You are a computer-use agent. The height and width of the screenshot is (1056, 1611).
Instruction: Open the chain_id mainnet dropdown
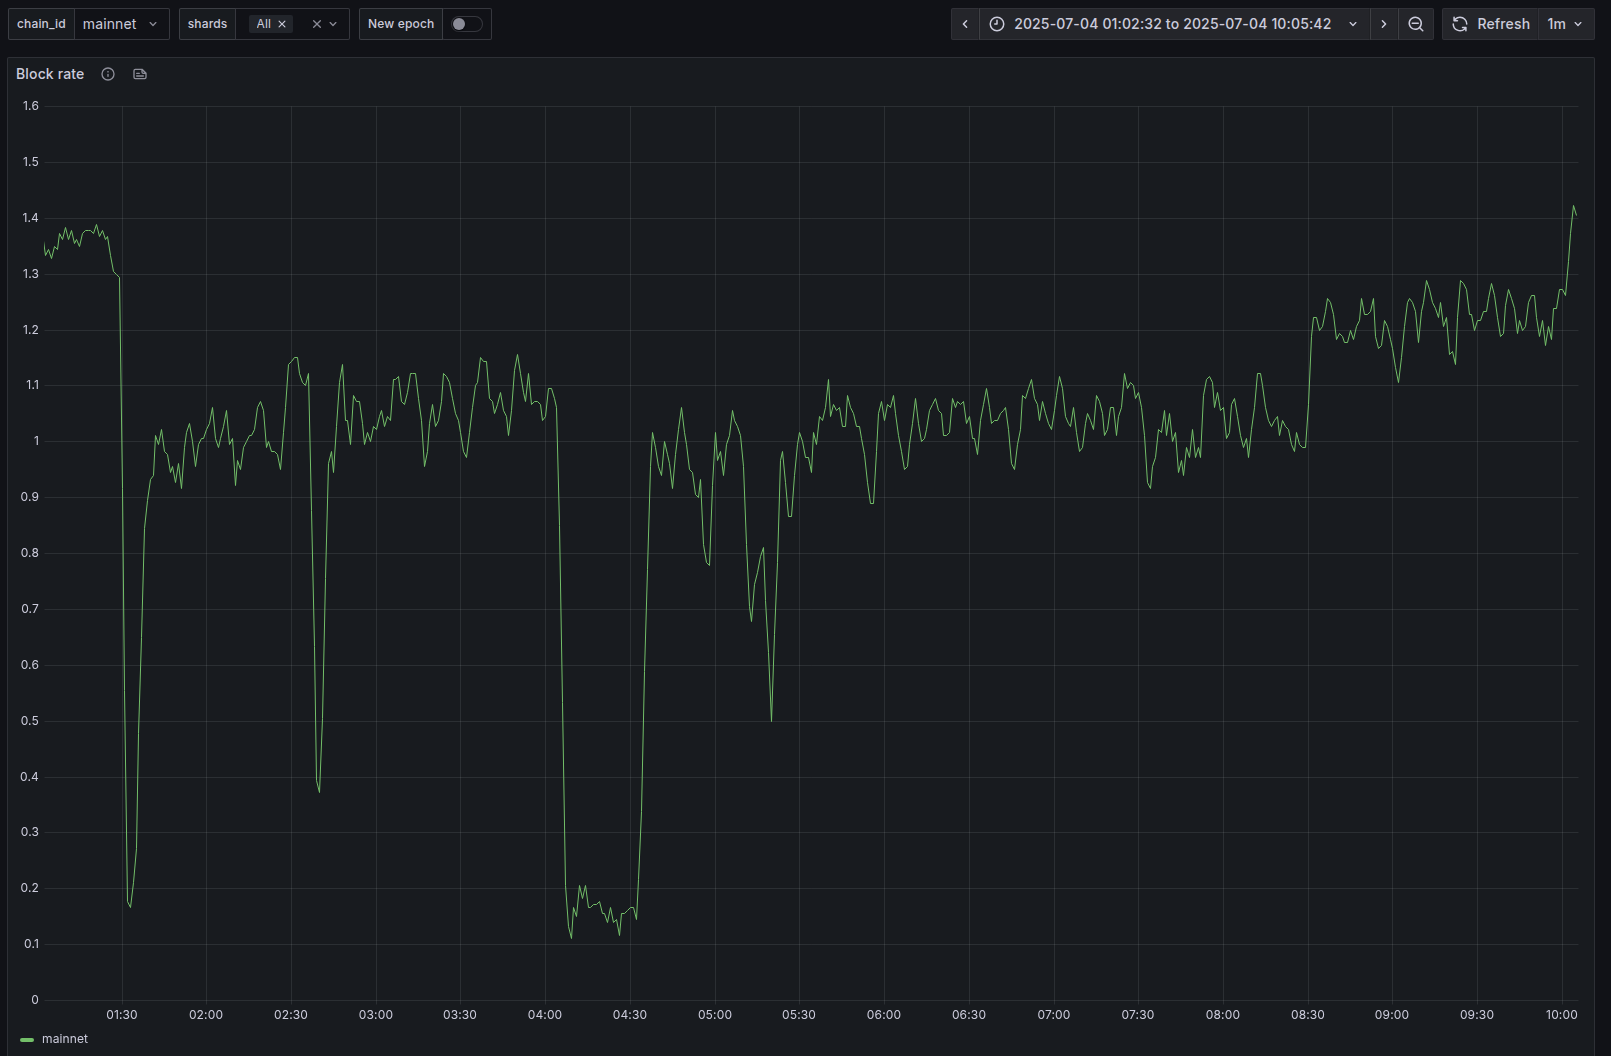[x=122, y=24]
